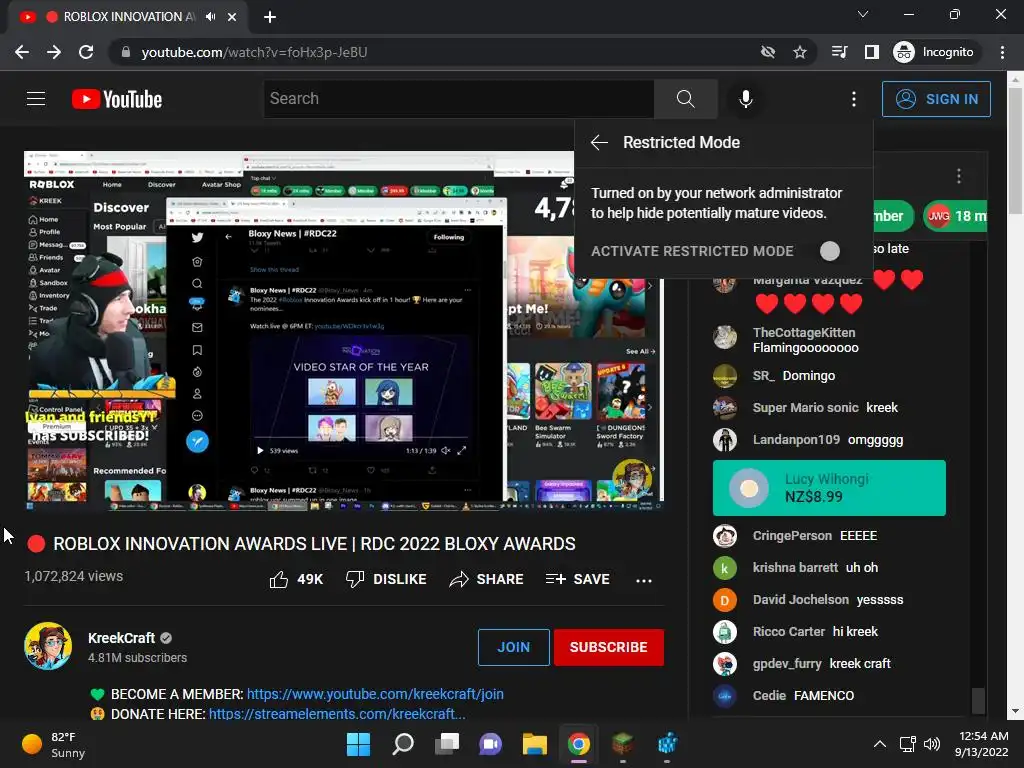Like the video with thumbs up
Viewport: 1024px width, 768px height.
[296, 579]
